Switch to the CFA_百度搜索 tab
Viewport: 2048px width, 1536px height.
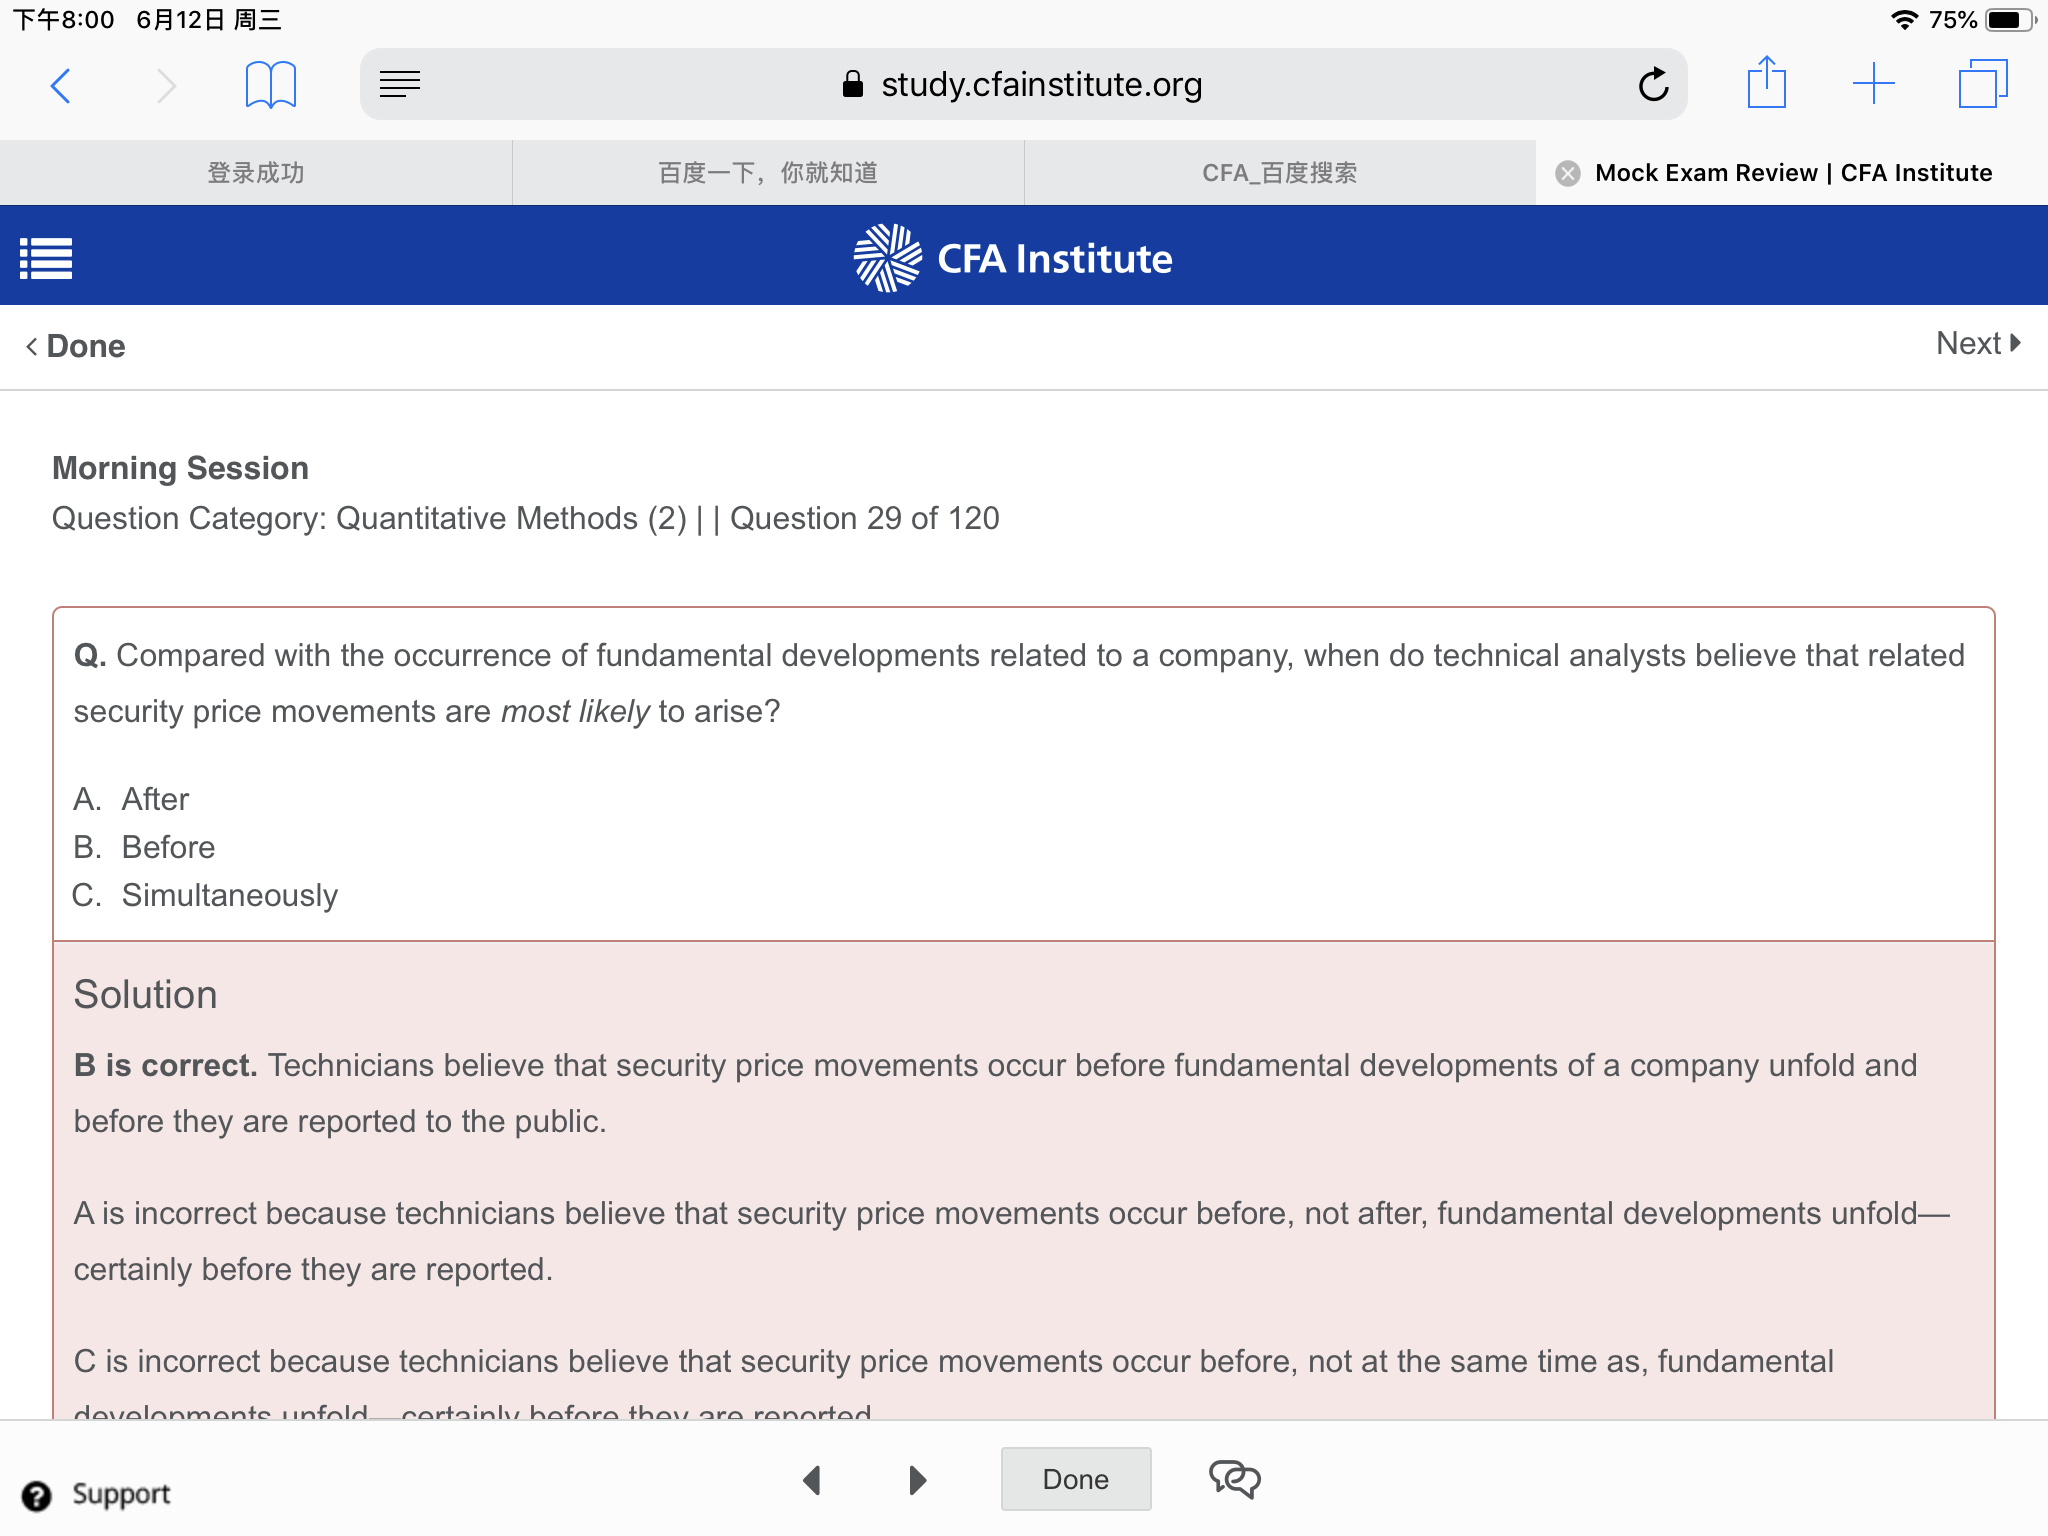click(1280, 173)
